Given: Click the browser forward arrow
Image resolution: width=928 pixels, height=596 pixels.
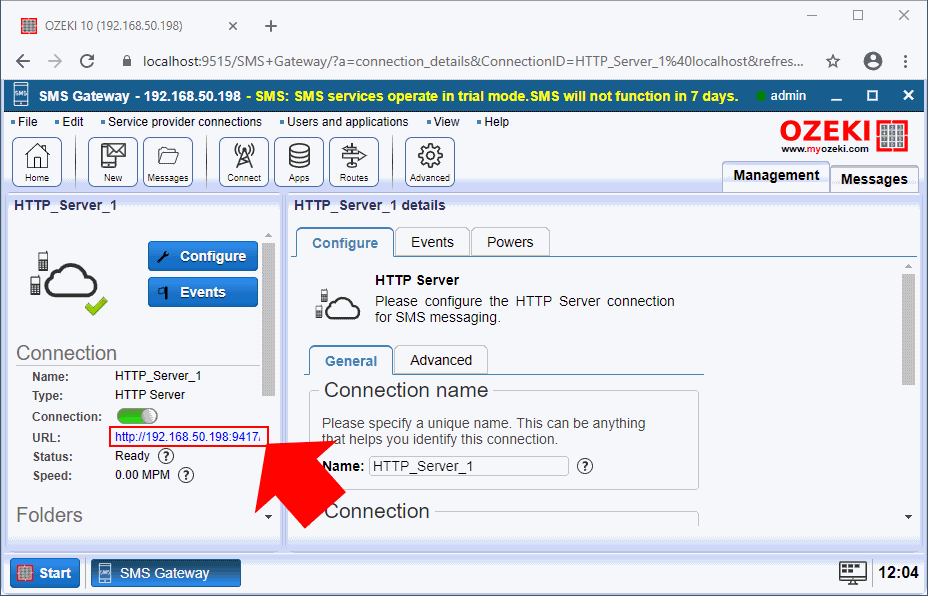Looking at the screenshot, I should coord(55,61).
